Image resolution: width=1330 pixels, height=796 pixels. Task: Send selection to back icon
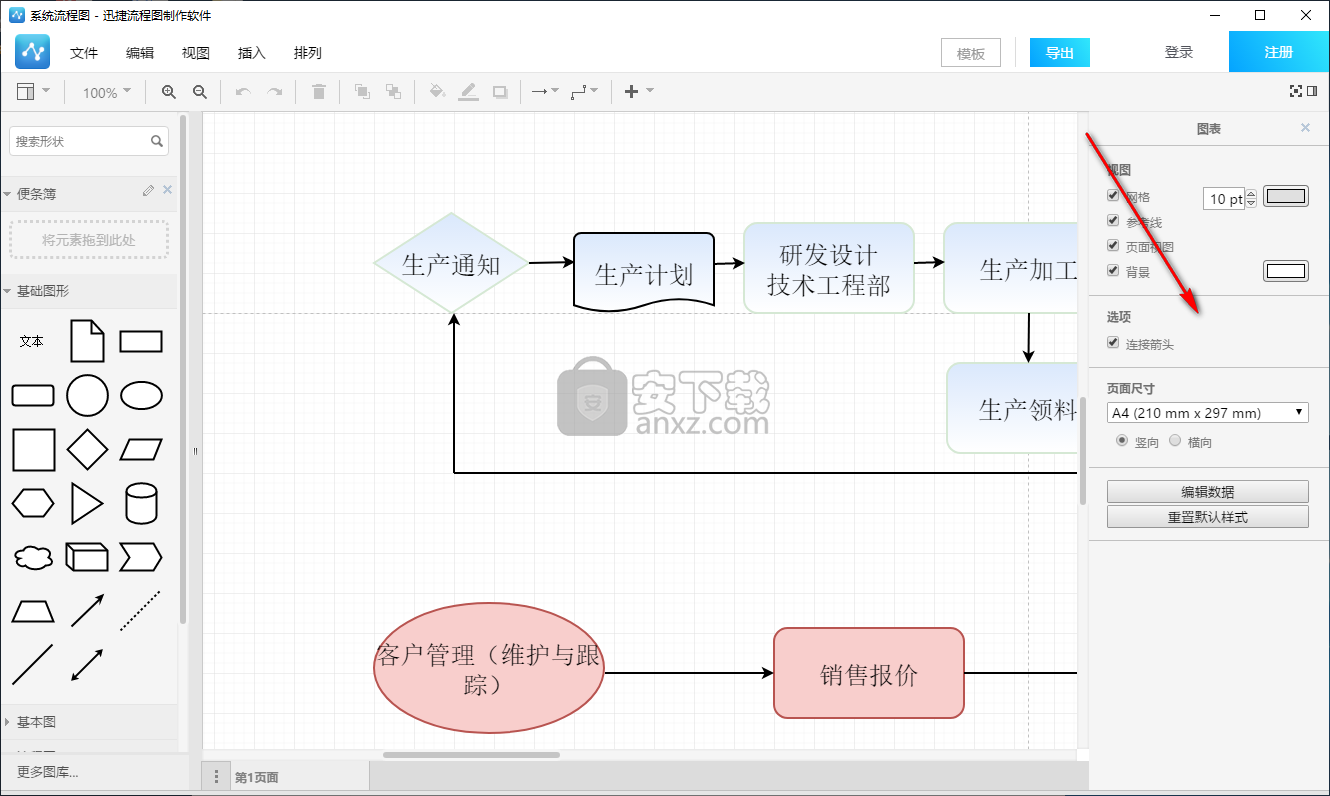pyautogui.click(x=393, y=92)
